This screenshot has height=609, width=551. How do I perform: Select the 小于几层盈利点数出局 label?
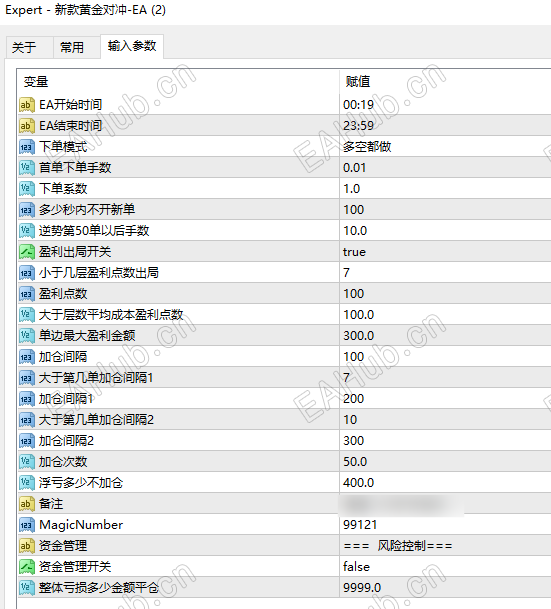(99, 273)
